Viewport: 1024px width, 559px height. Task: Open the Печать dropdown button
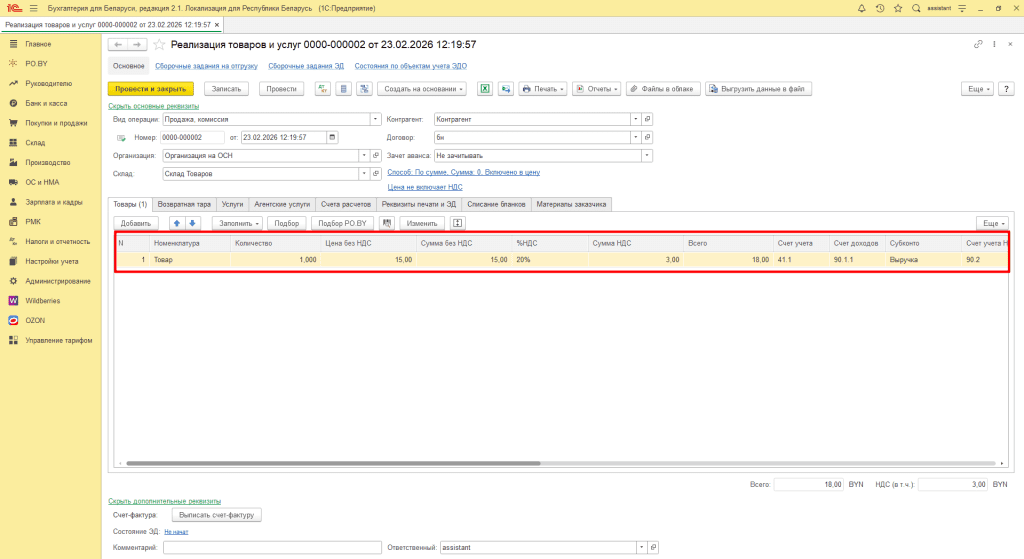[x=543, y=89]
